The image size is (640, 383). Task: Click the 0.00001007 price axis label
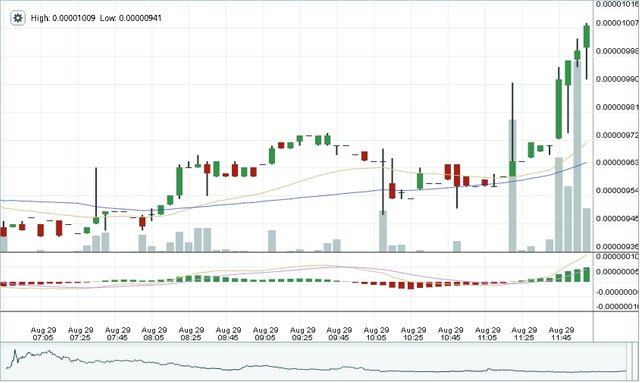(x=618, y=23)
